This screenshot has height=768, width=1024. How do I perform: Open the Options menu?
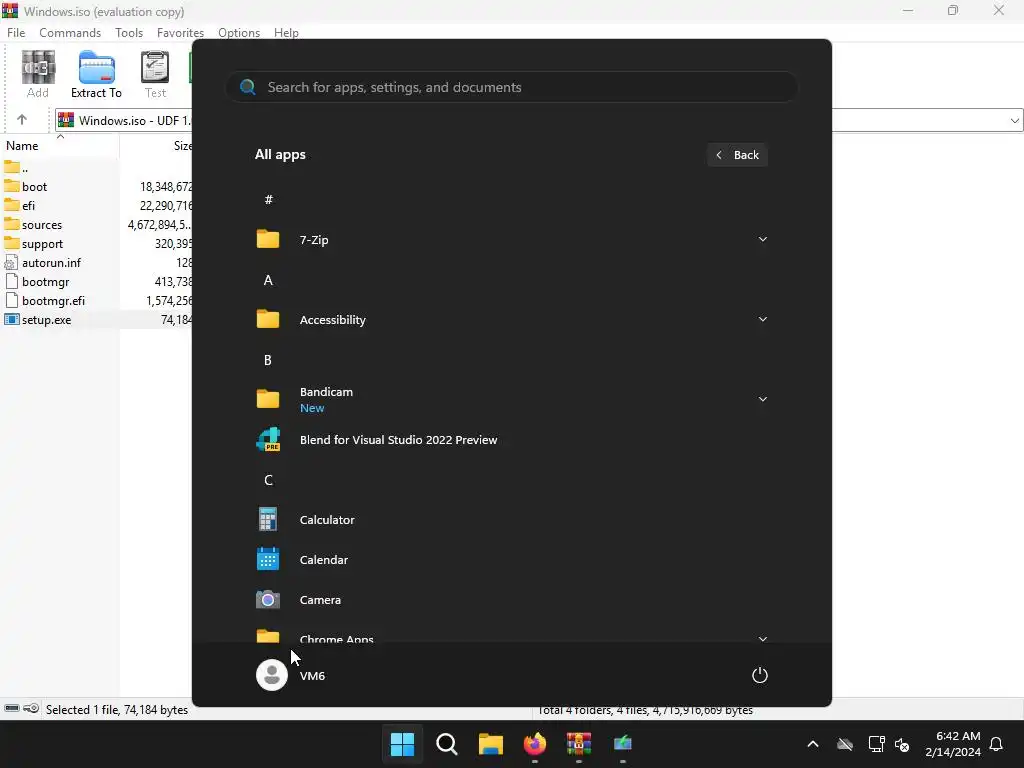[x=239, y=33]
